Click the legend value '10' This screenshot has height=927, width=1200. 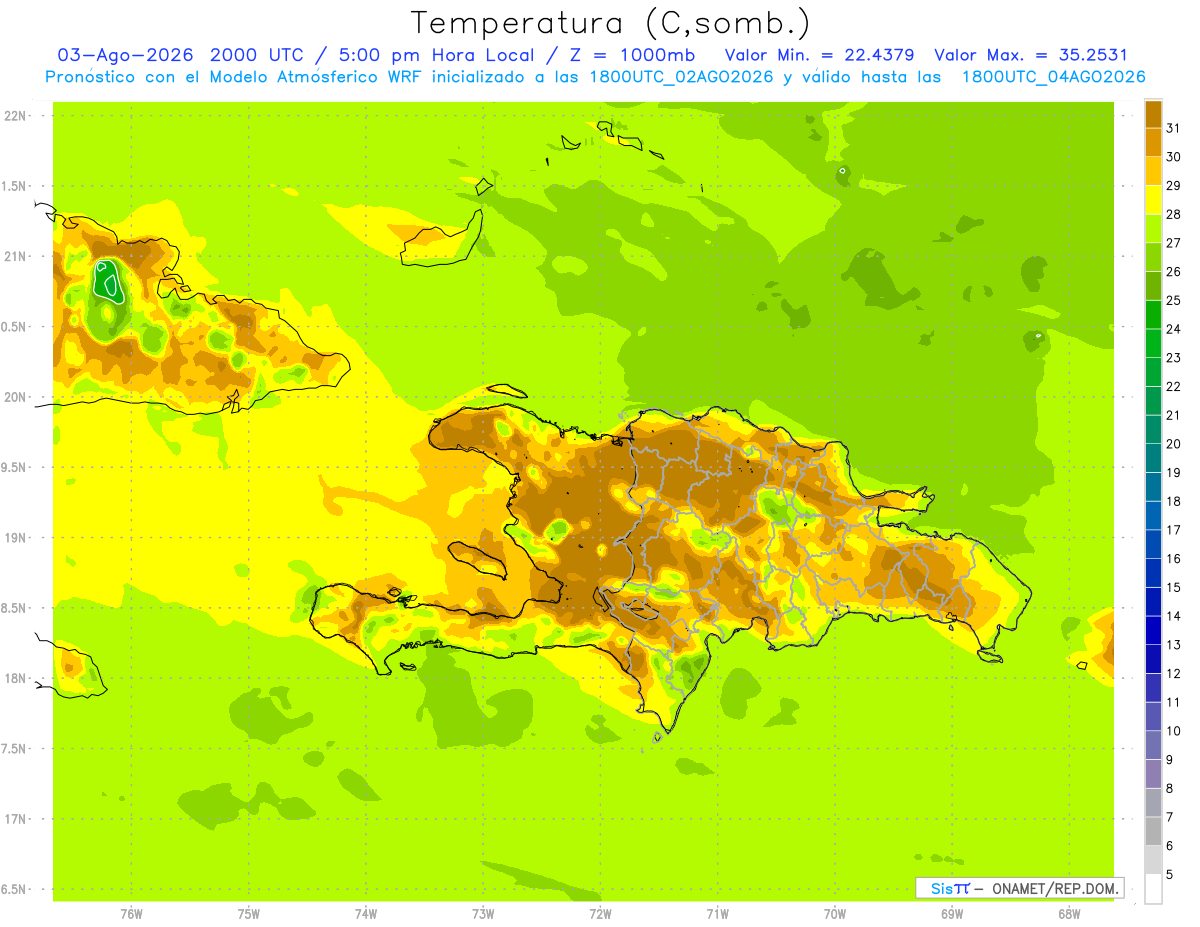(x=1173, y=731)
